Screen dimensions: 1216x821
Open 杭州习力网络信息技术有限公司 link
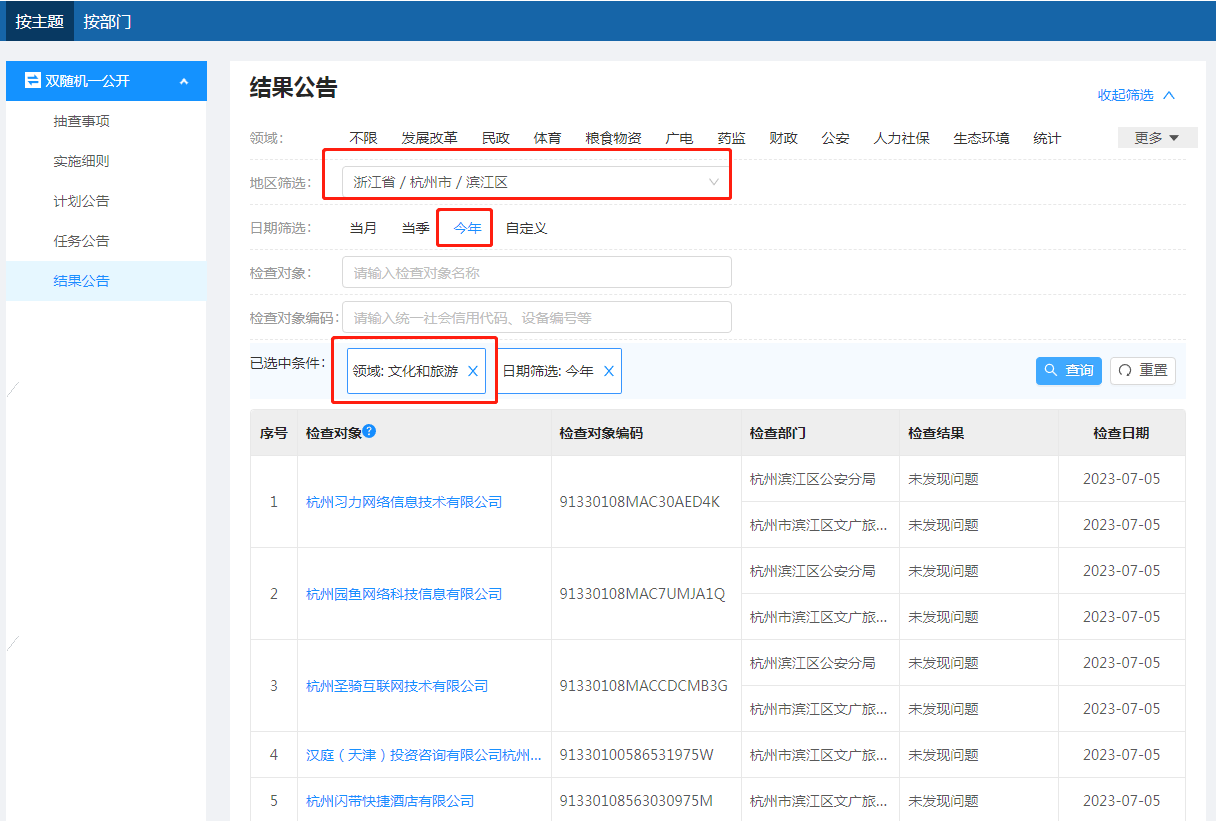403,502
